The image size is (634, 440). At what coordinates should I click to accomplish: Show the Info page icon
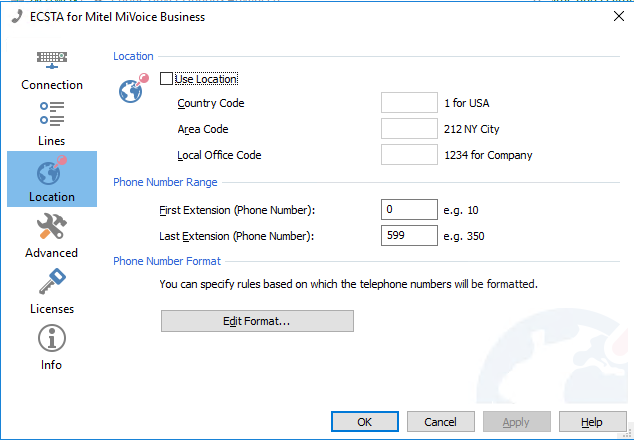point(52,338)
